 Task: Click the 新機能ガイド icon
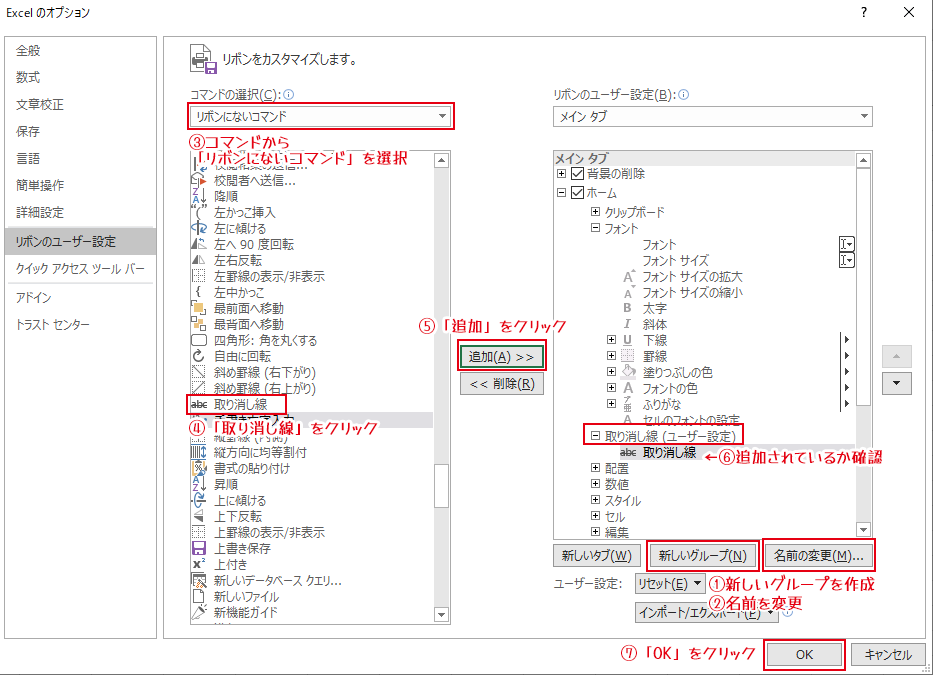tap(199, 612)
